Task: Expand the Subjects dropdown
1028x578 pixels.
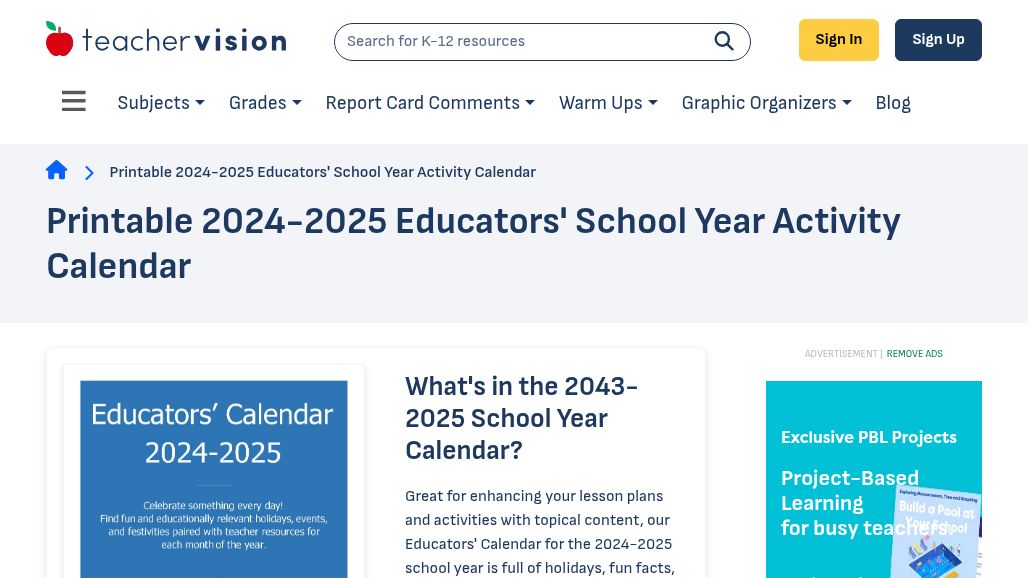Action: pos(161,103)
